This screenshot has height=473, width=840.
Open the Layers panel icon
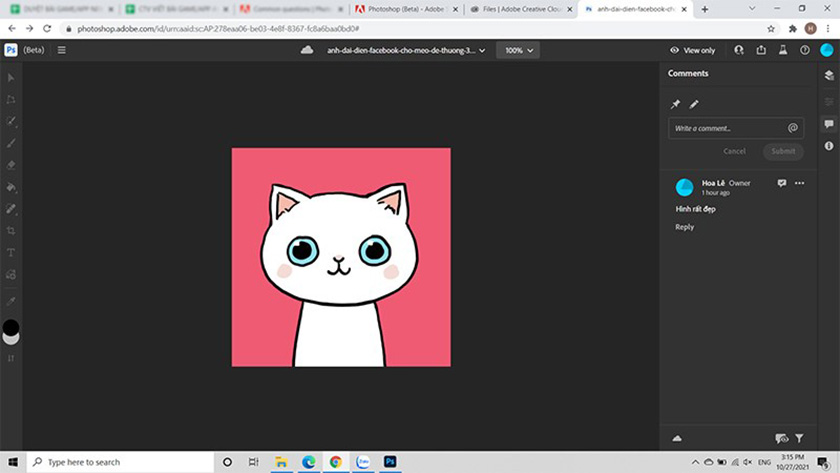coord(828,75)
